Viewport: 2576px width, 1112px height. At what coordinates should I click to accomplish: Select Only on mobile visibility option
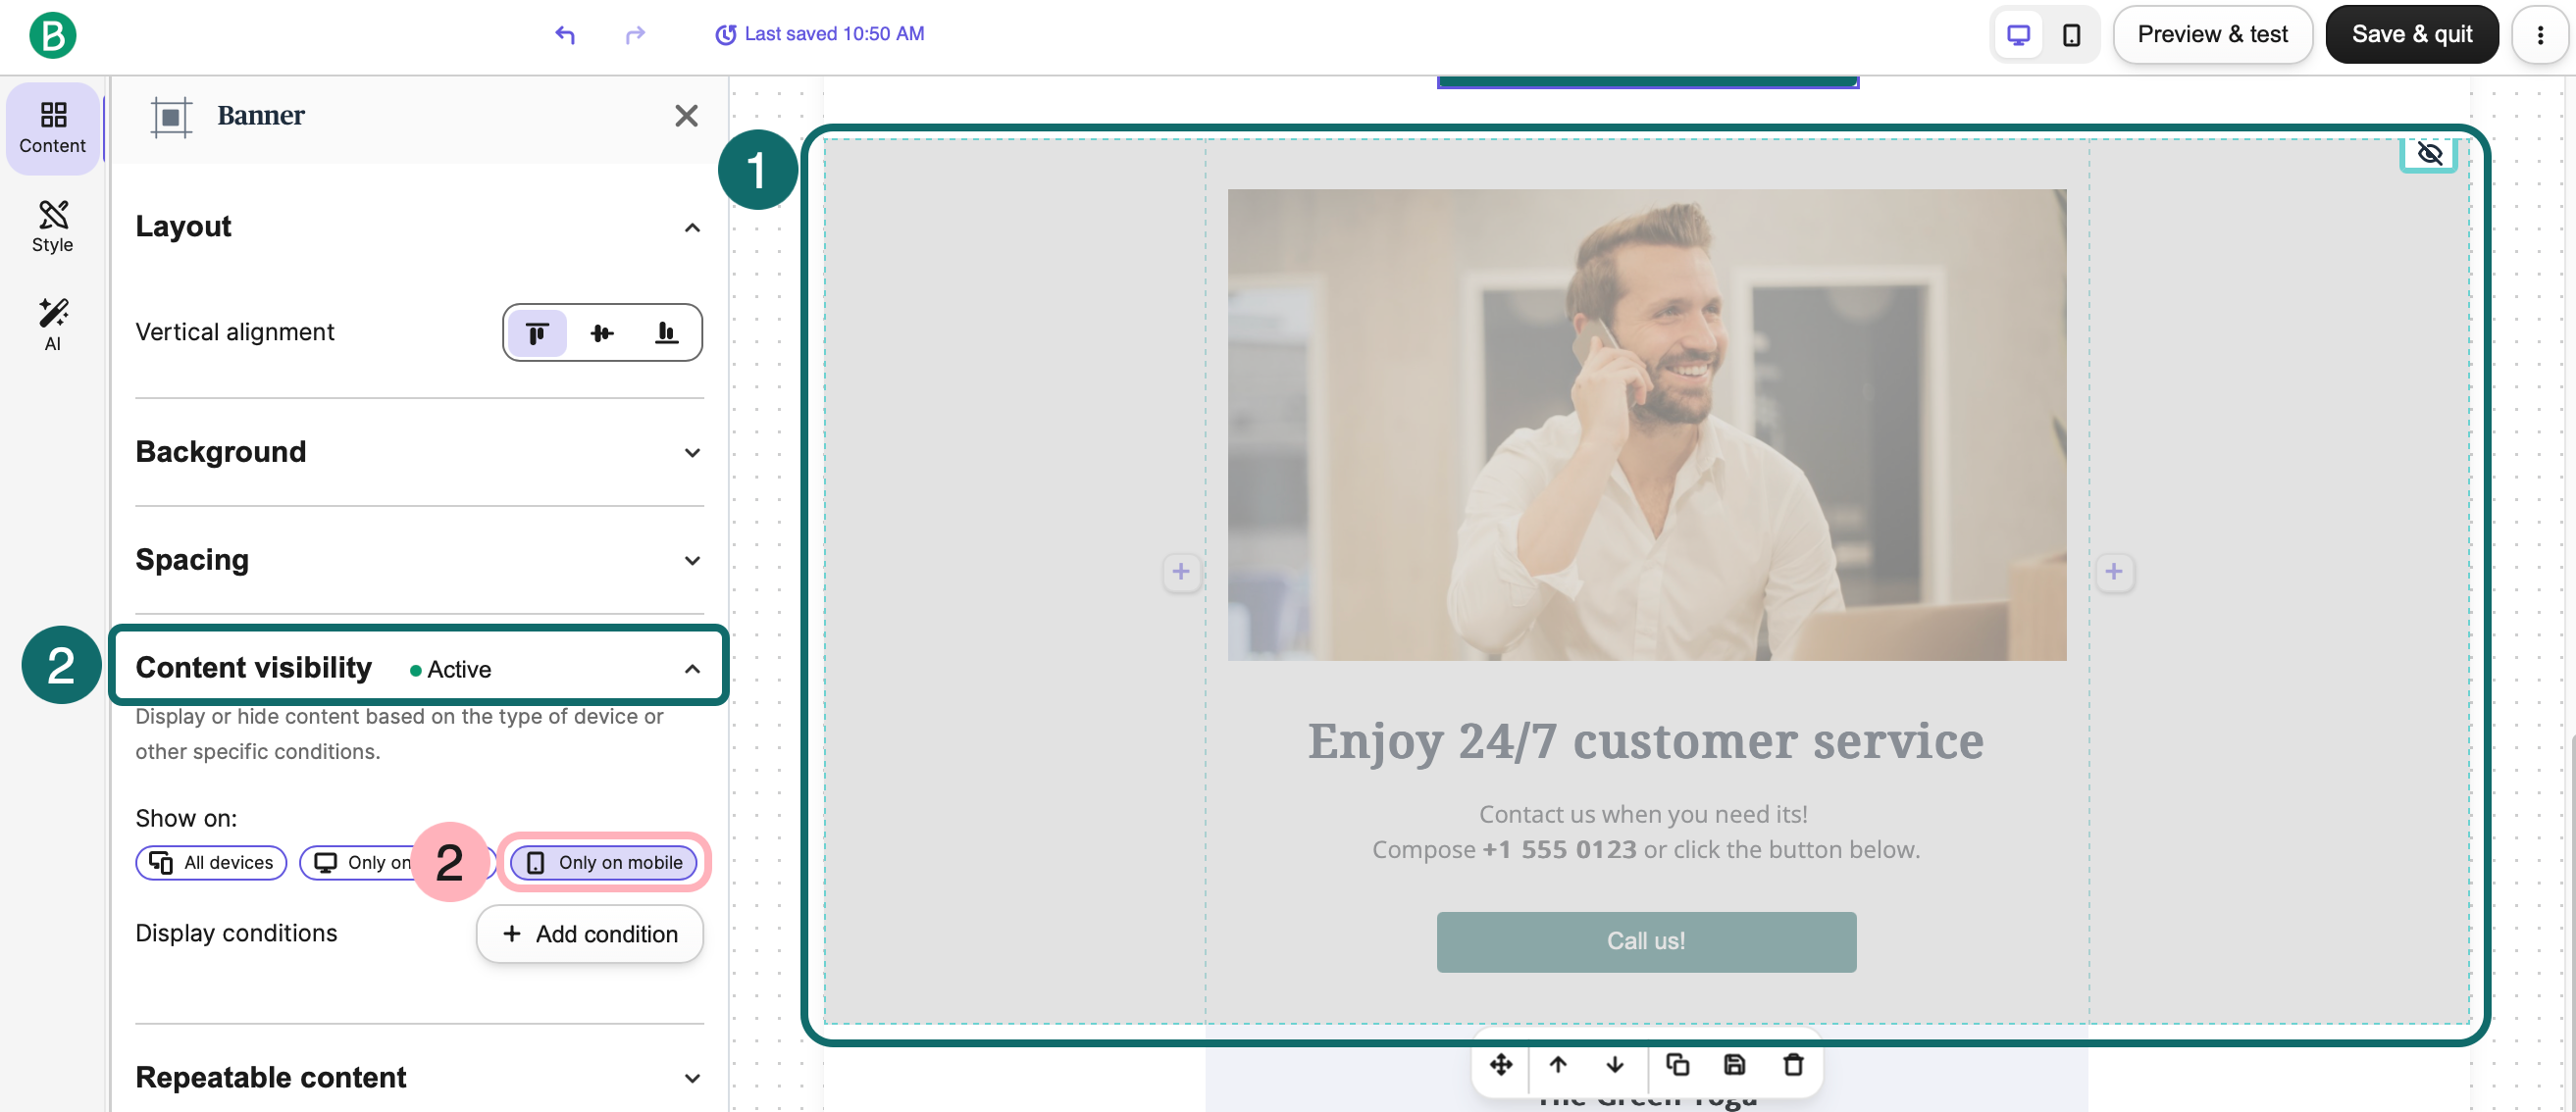tap(604, 863)
